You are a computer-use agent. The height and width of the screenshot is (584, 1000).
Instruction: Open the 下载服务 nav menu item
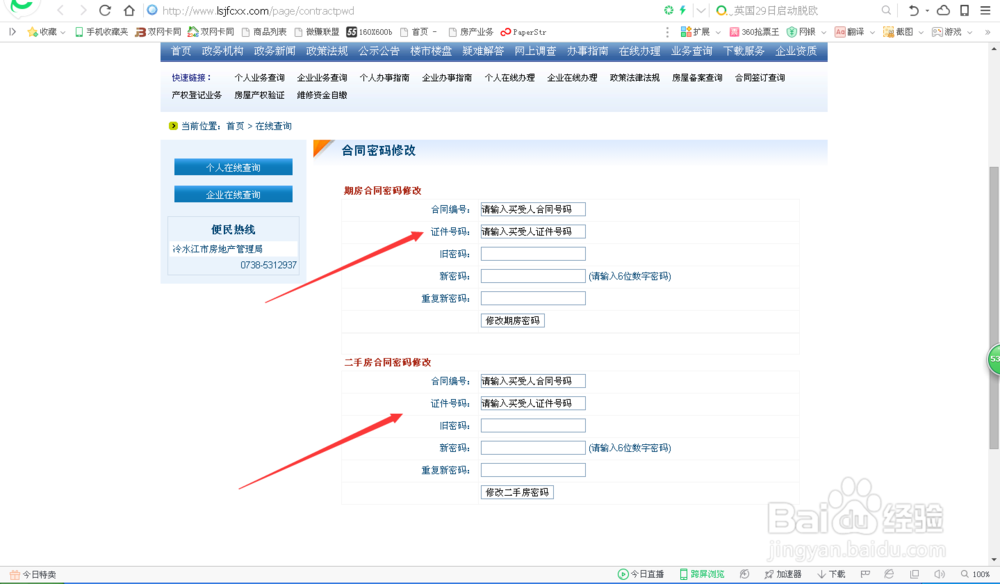pos(744,51)
